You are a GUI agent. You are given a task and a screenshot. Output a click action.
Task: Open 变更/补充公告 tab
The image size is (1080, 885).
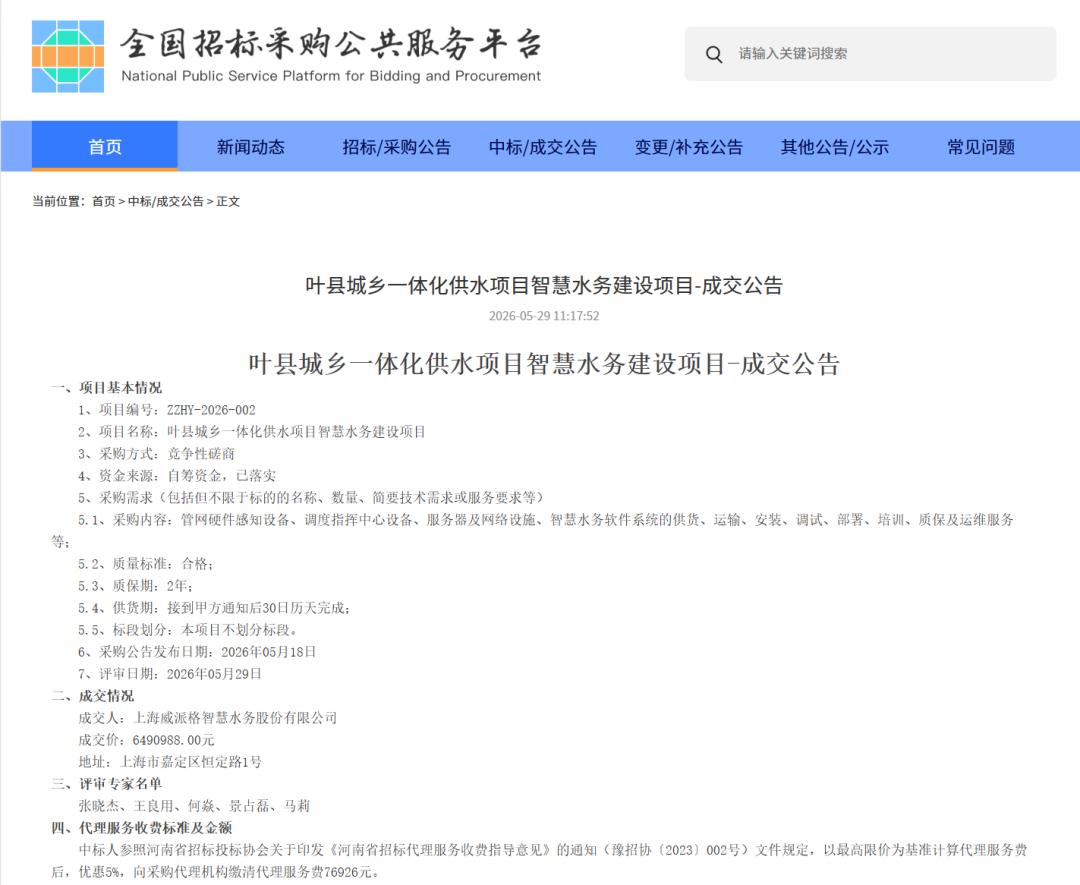click(x=689, y=147)
